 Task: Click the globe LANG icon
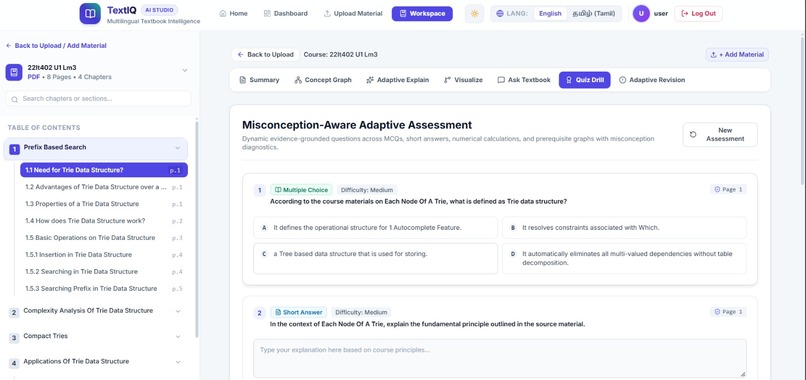point(500,14)
